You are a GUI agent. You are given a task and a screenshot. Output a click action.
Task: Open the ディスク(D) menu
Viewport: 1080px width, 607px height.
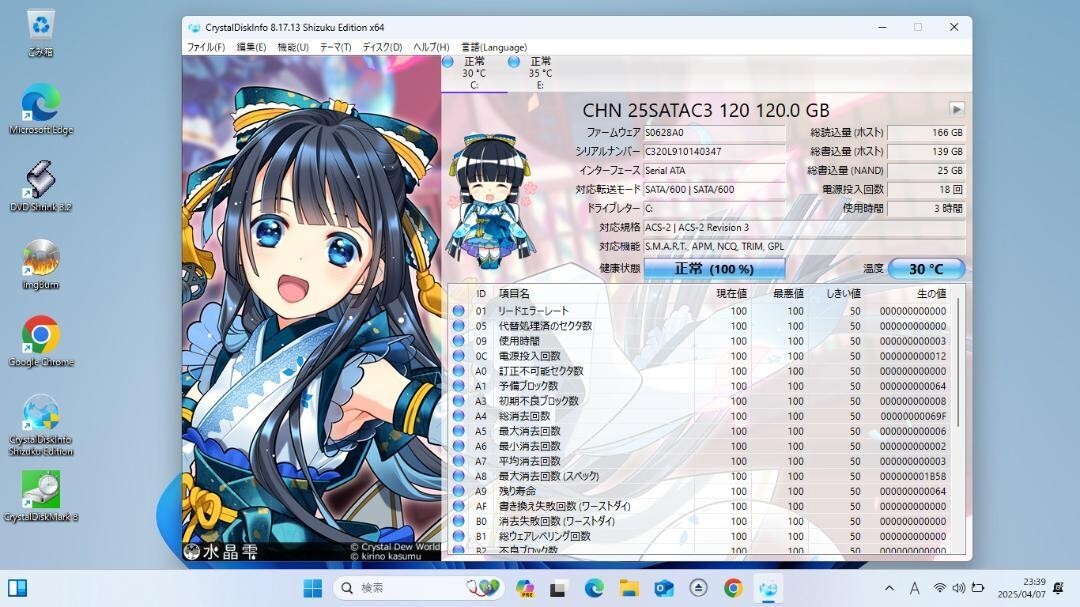[382, 47]
